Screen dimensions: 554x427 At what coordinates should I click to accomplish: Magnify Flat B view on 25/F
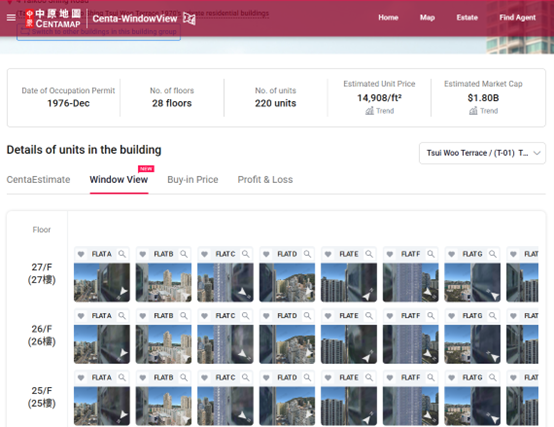click(184, 378)
